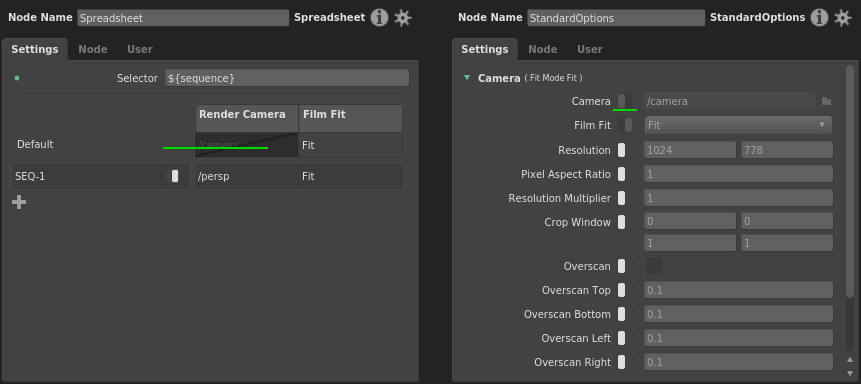Click the Selector ${sequence} field
The width and height of the screenshot is (861, 384).
pyautogui.click(x=287, y=78)
